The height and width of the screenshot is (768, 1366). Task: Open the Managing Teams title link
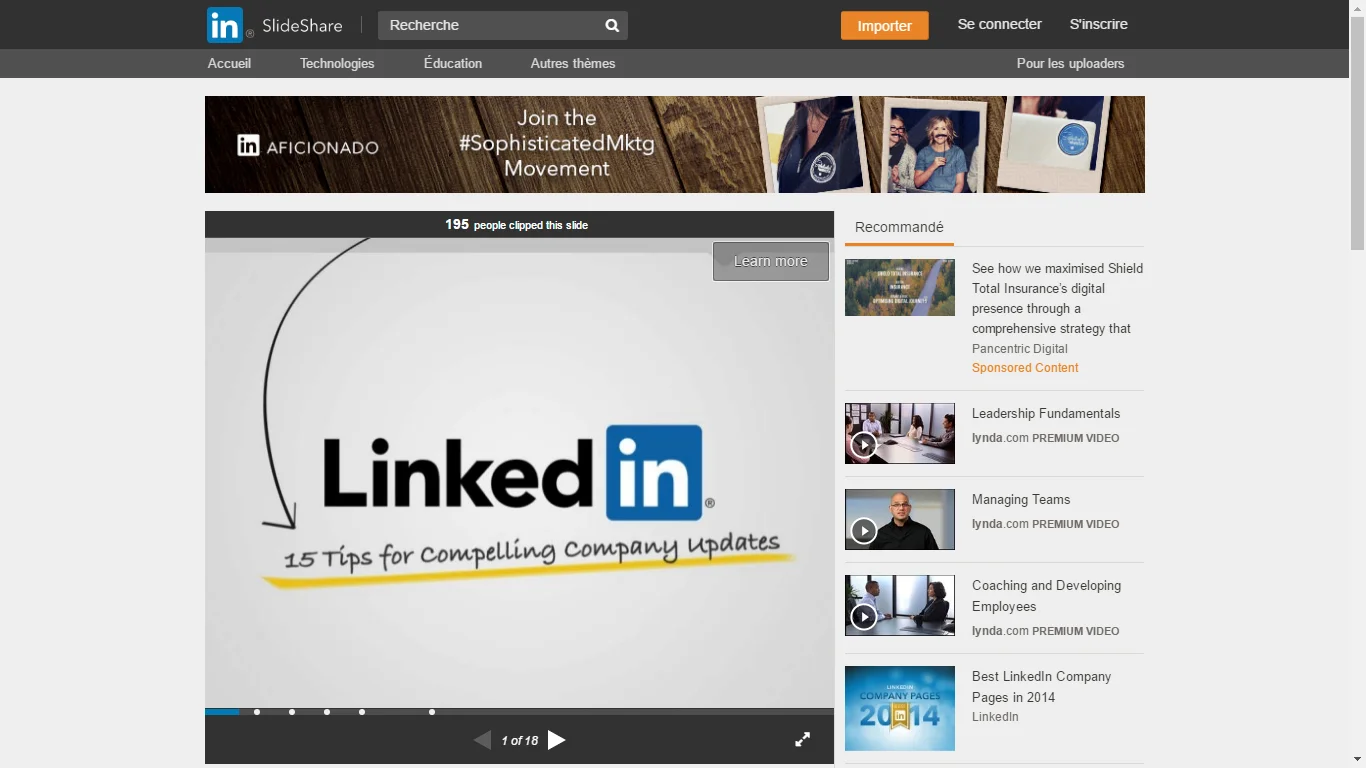(x=1021, y=499)
